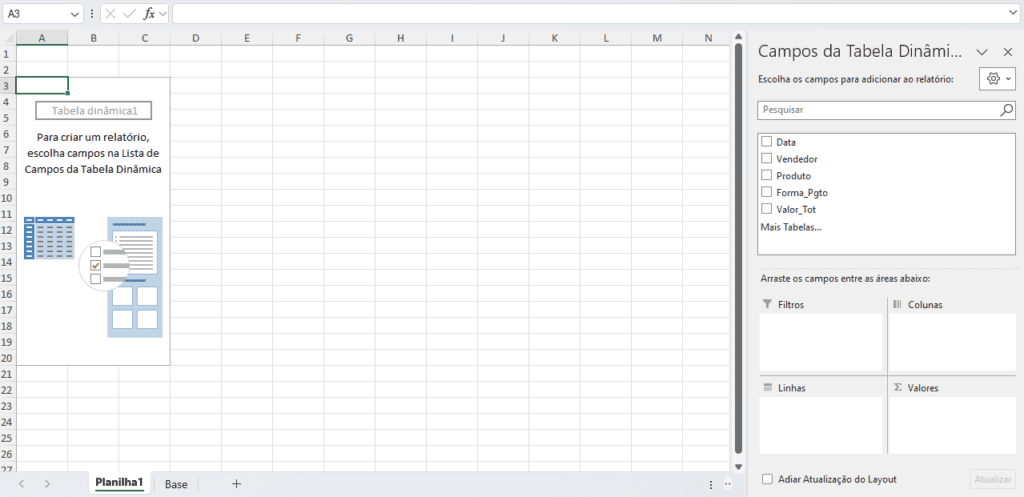Click the Pesquisar search field

(x=879, y=110)
